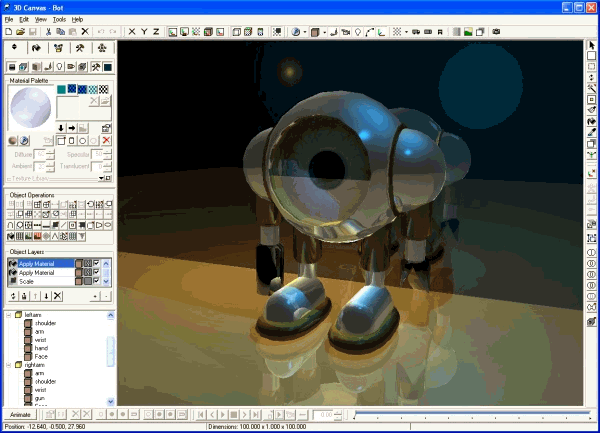Pick the teal color swatch in Material Palette
The image size is (600, 433).
pos(62,89)
